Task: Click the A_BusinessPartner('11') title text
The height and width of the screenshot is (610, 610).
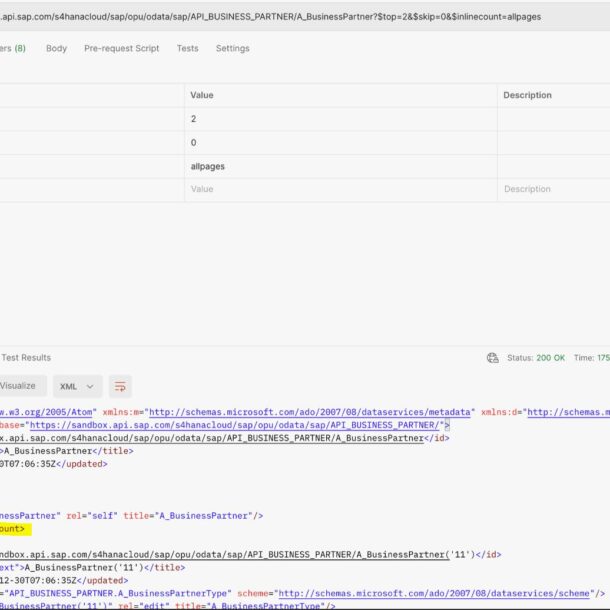Action: (x=84, y=568)
